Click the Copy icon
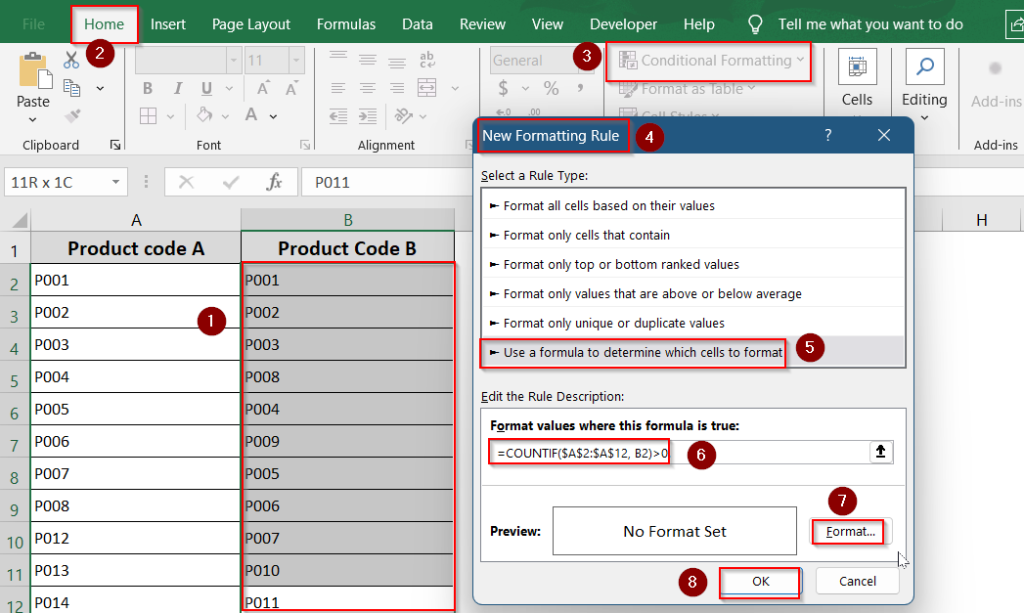The width and height of the screenshot is (1024, 613). click(71, 88)
